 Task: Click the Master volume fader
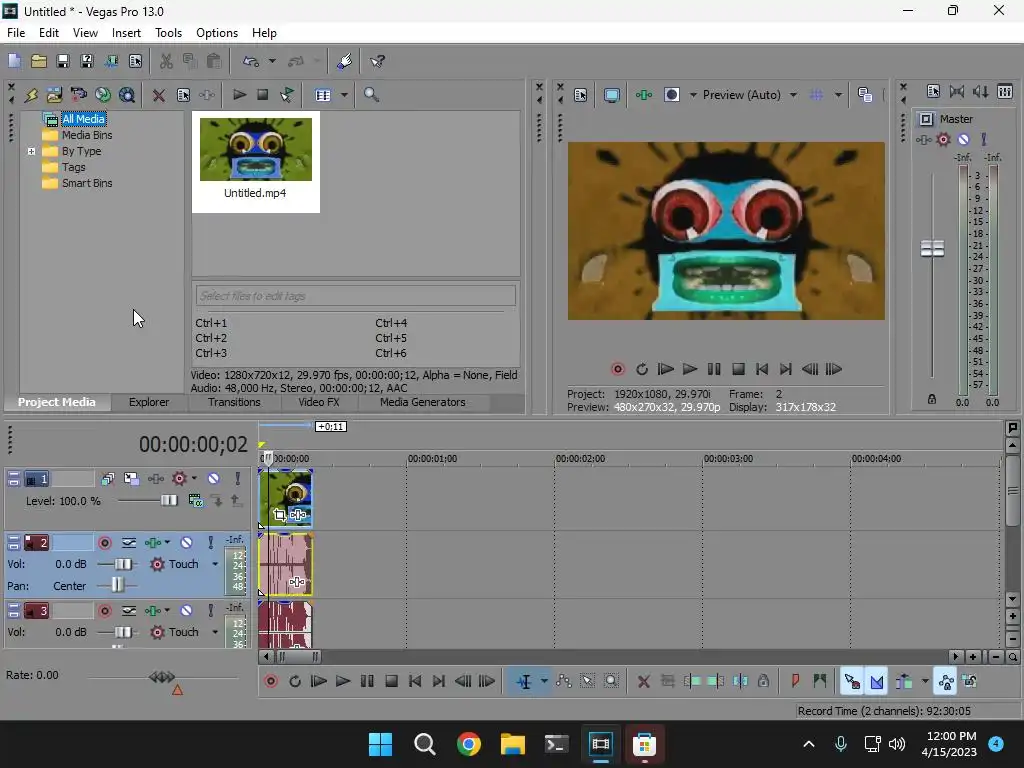[x=932, y=249]
